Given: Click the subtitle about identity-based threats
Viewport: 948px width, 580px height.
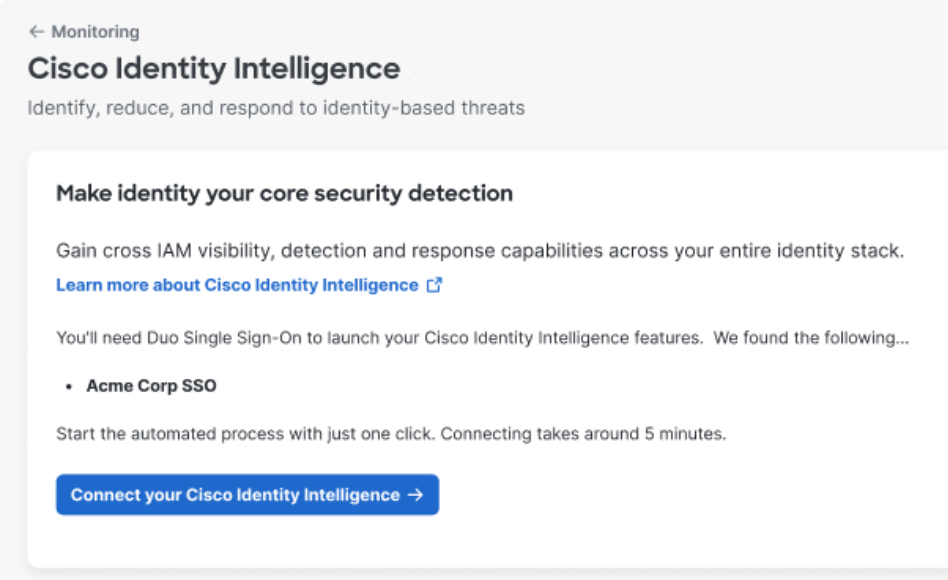Looking at the screenshot, I should pyautogui.click(x=275, y=108).
